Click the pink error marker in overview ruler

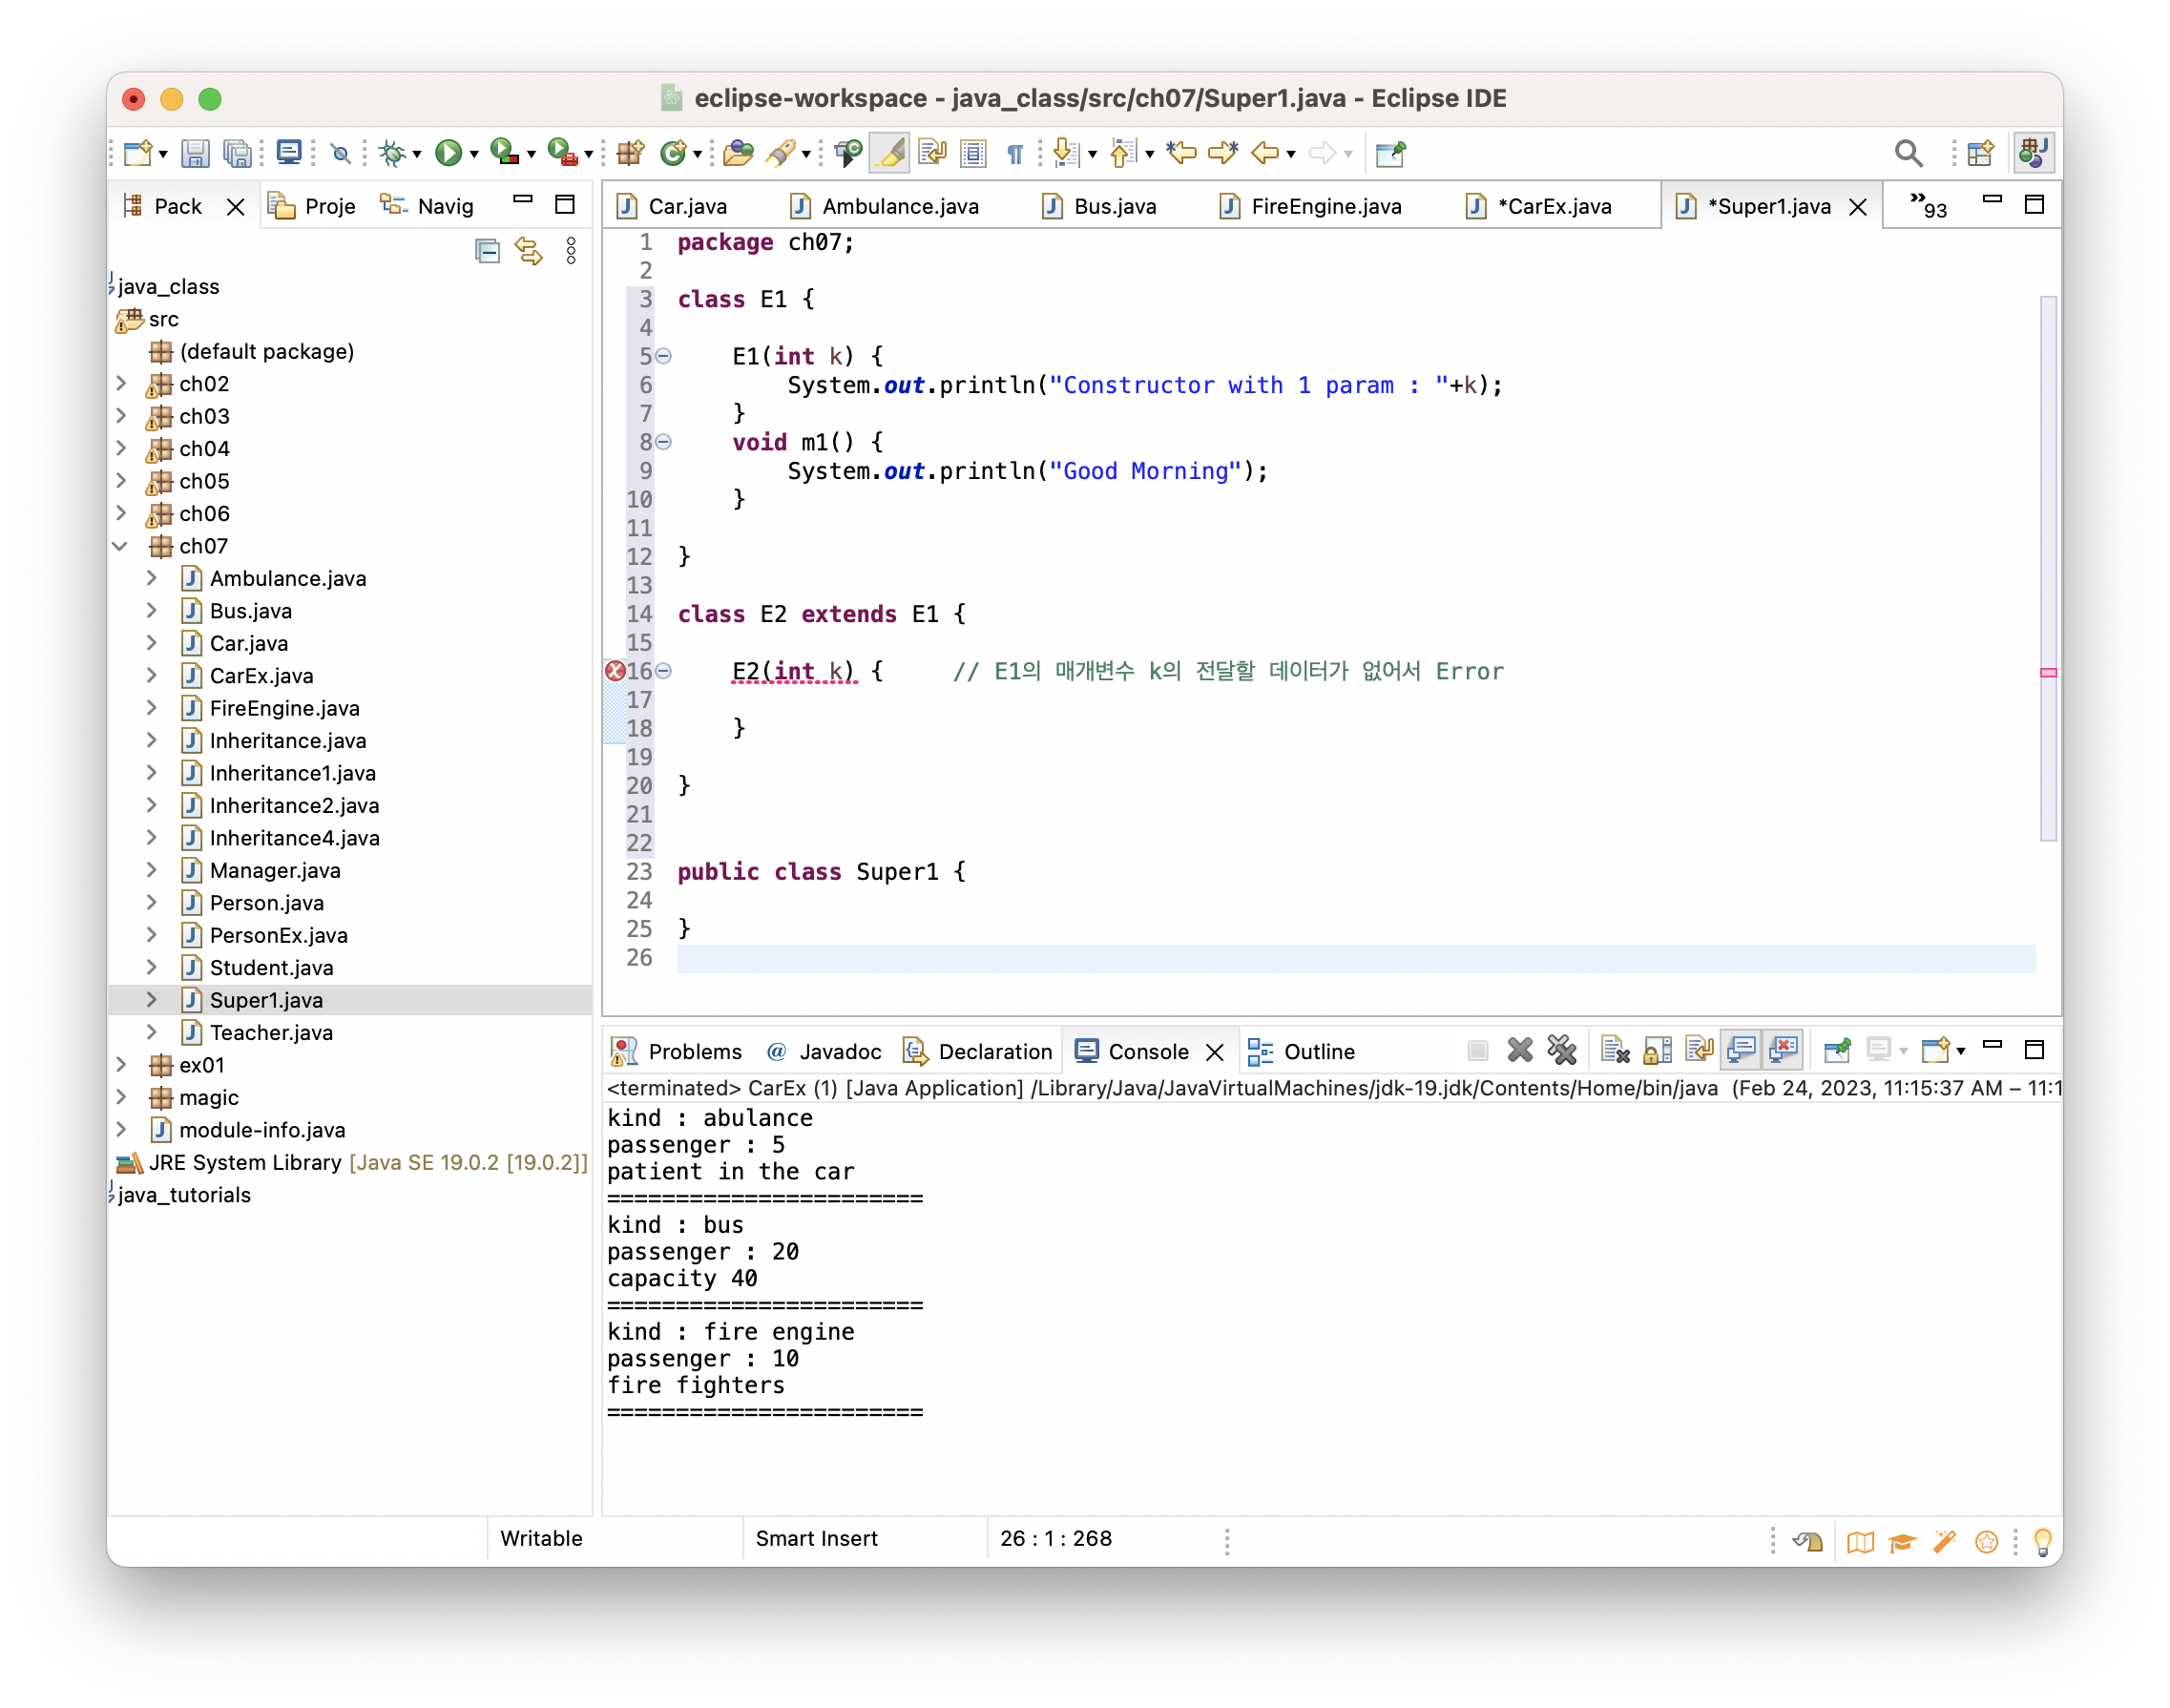click(2048, 673)
